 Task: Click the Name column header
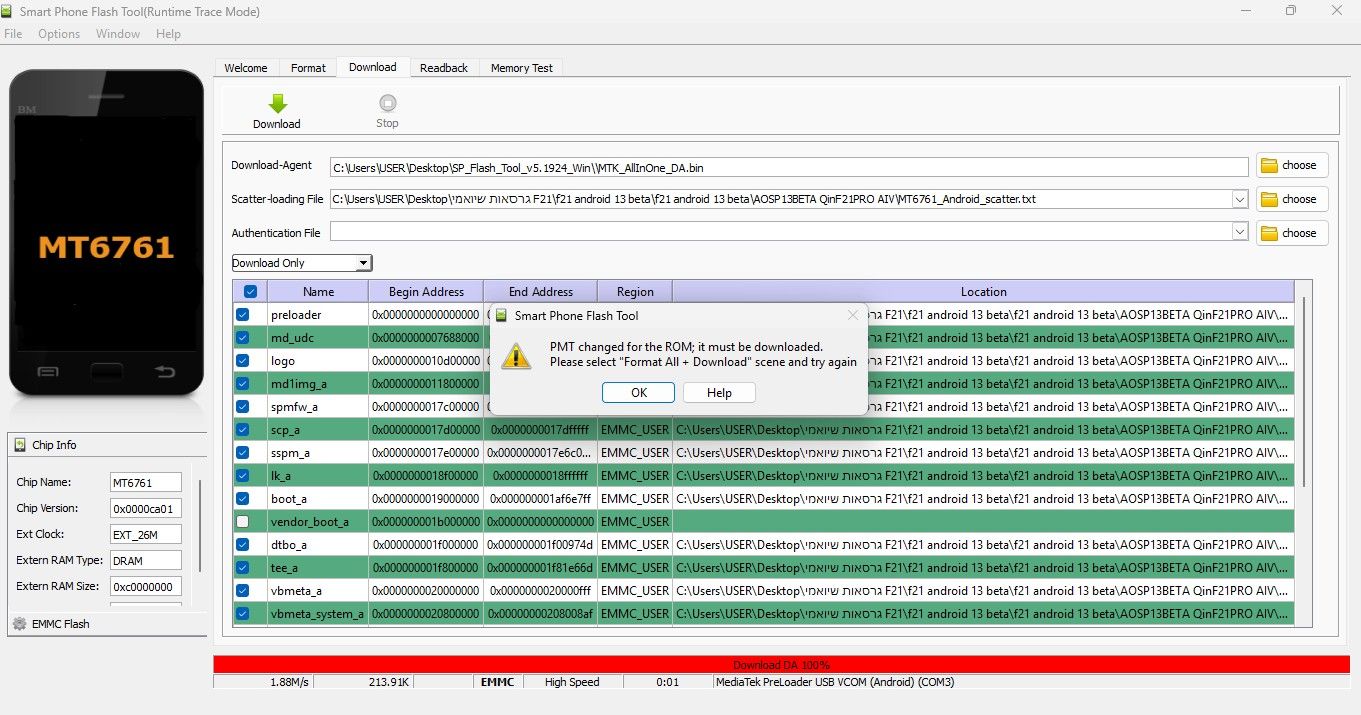(318, 292)
